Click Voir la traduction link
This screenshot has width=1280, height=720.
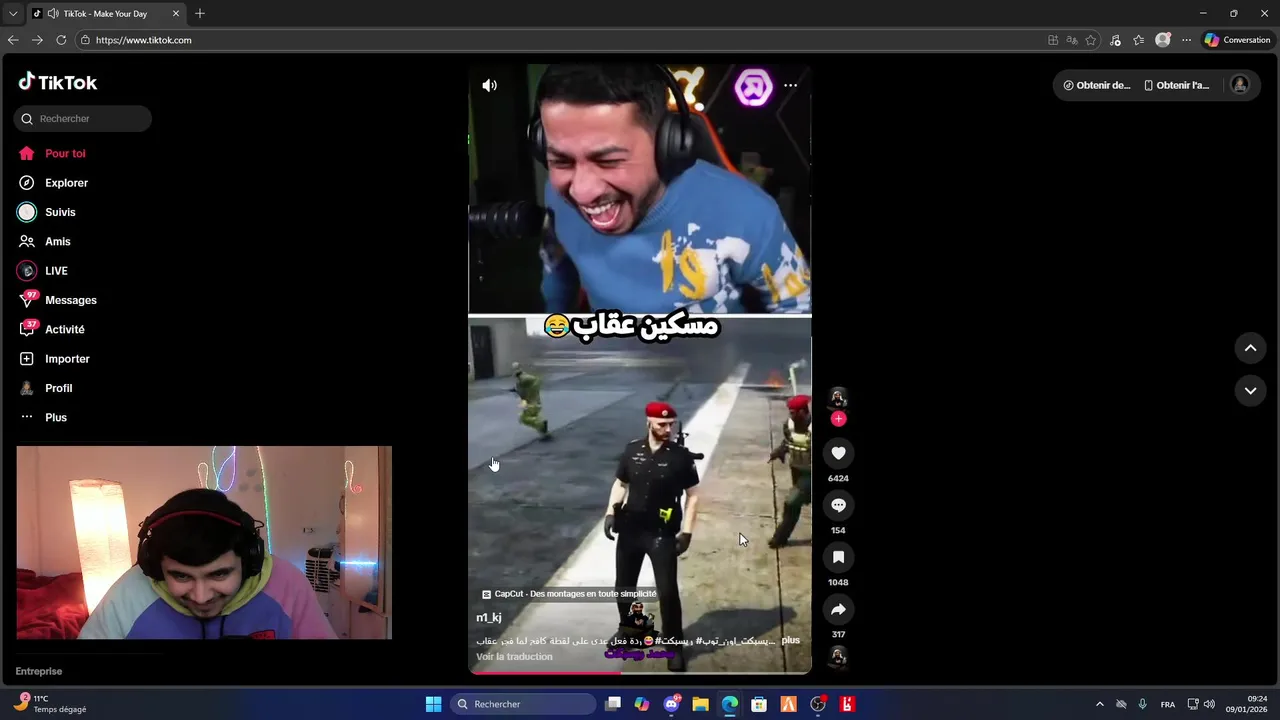[x=514, y=656]
